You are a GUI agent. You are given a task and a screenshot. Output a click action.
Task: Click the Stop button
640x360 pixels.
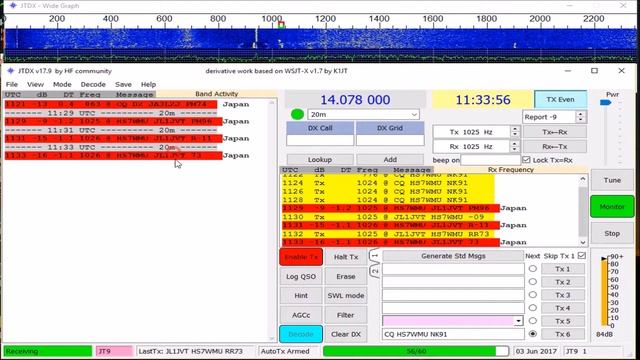point(612,233)
